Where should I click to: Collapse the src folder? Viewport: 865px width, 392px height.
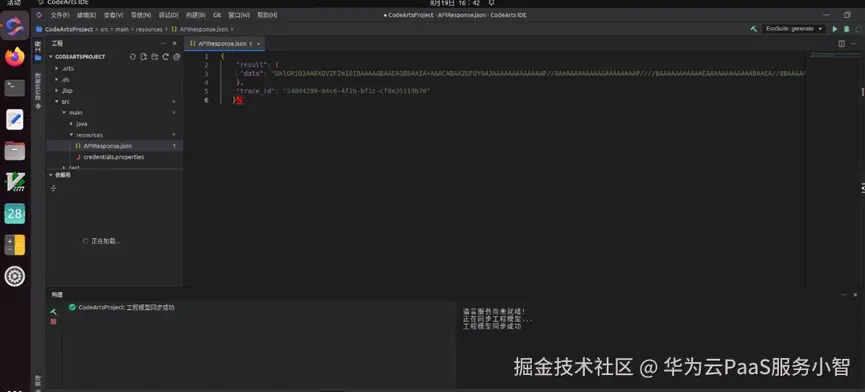pyautogui.click(x=56, y=101)
